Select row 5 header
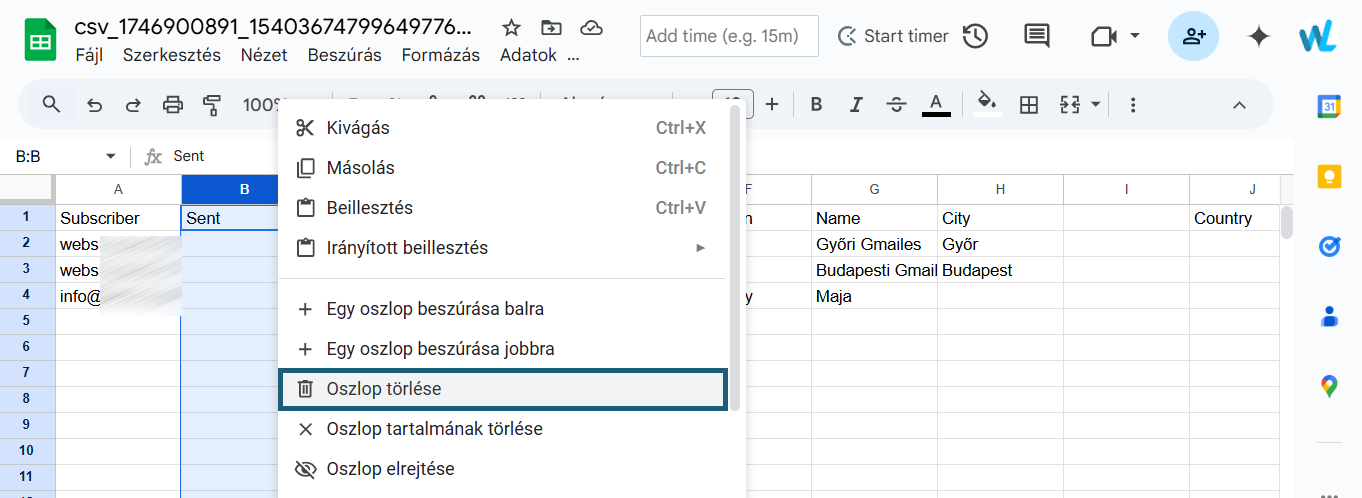The image size is (1362, 498). coord(27,320)
